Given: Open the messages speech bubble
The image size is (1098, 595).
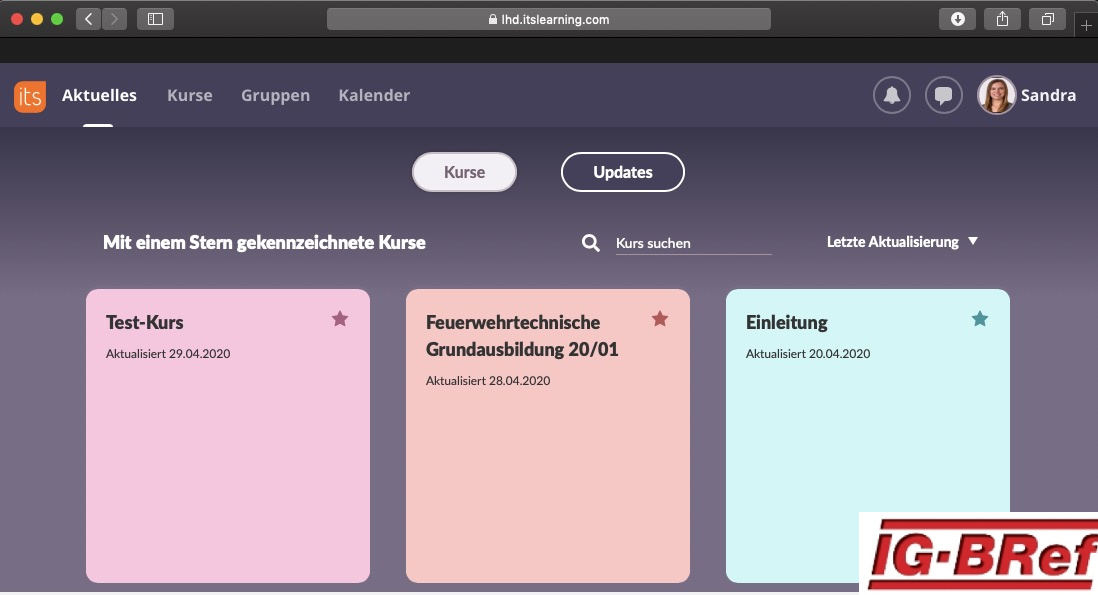Looking at the screenshot, I should 943,95.
